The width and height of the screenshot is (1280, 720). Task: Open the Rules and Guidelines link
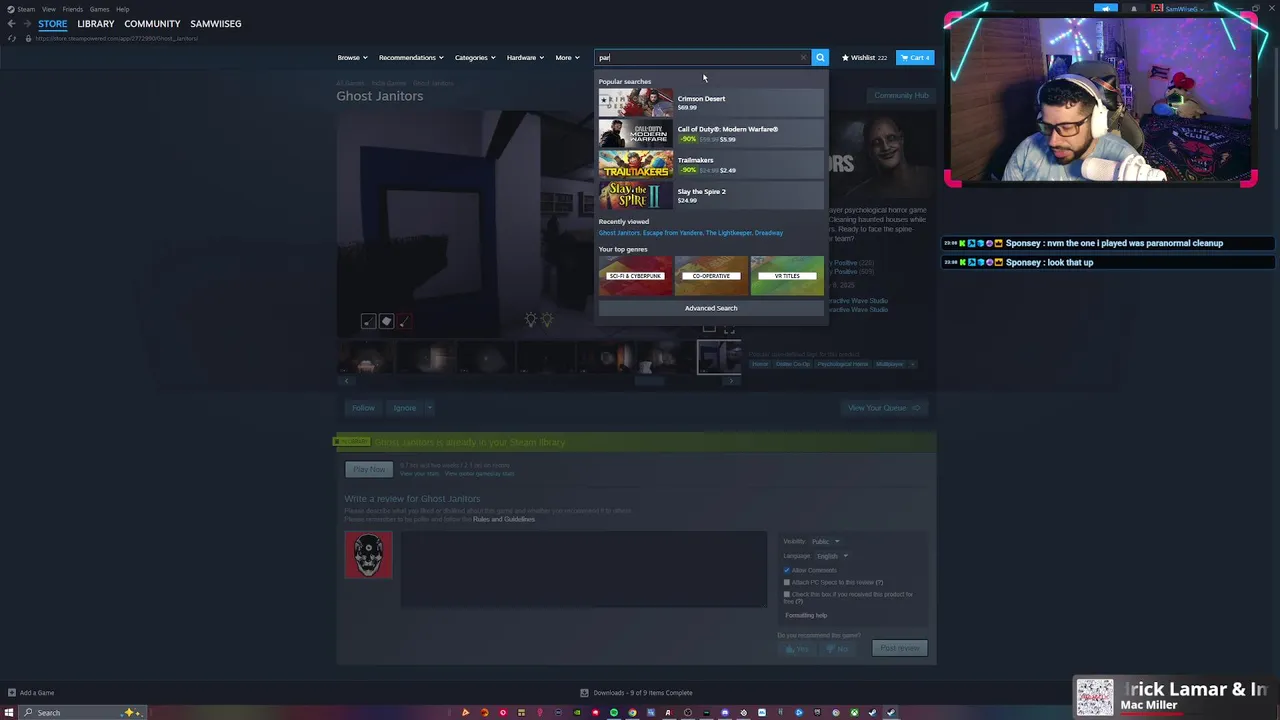coord(504,519)
